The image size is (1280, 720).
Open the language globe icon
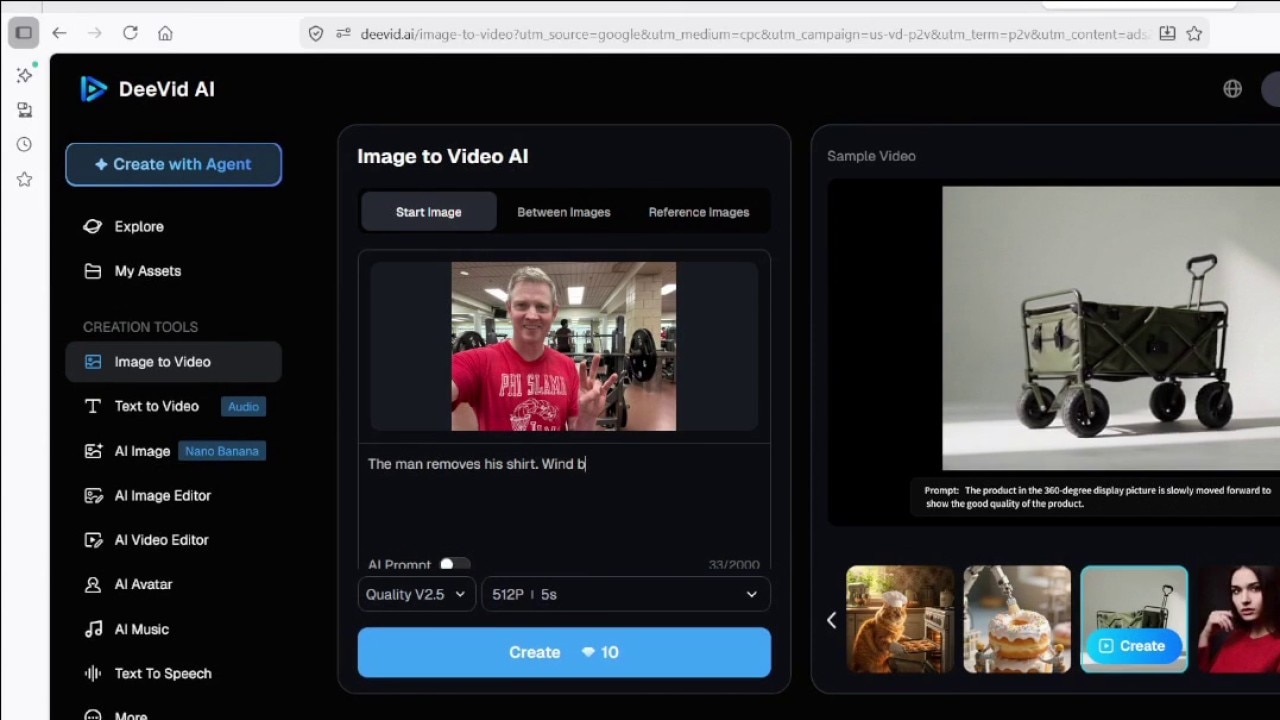tap(1232, 89)
